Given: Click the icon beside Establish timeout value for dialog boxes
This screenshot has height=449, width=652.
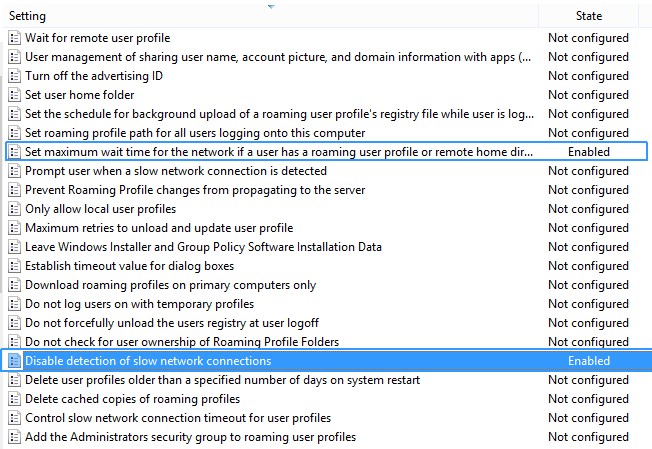Looking at the screenshot, I should (15, 266).
